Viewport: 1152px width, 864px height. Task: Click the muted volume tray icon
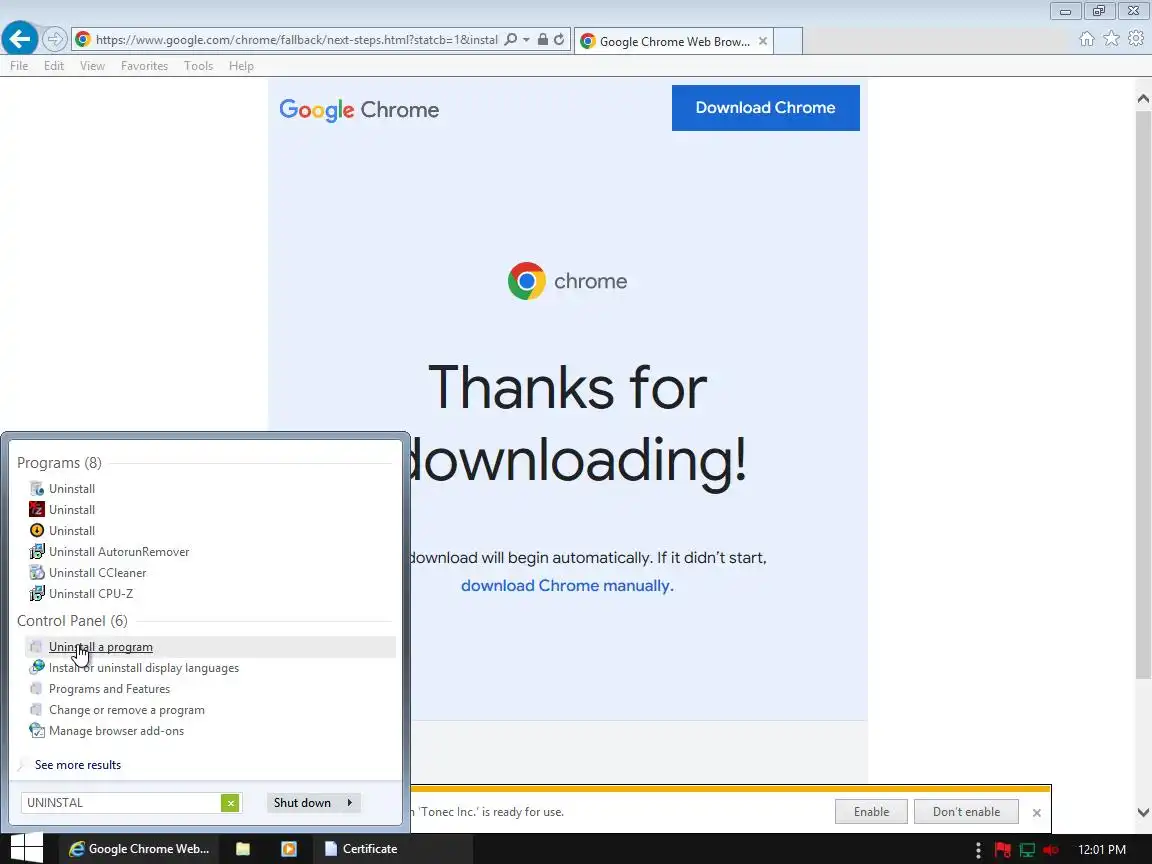pos(1051,850)
